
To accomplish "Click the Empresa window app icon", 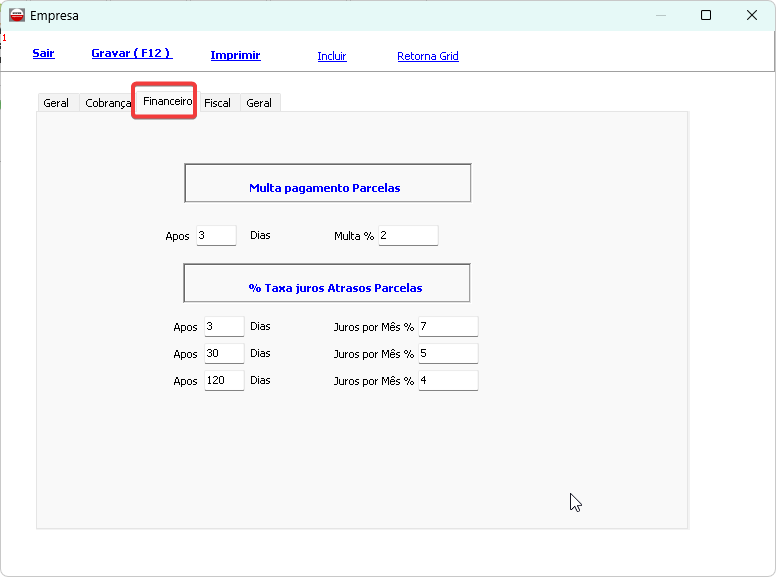I will click(x=17, y=15).
